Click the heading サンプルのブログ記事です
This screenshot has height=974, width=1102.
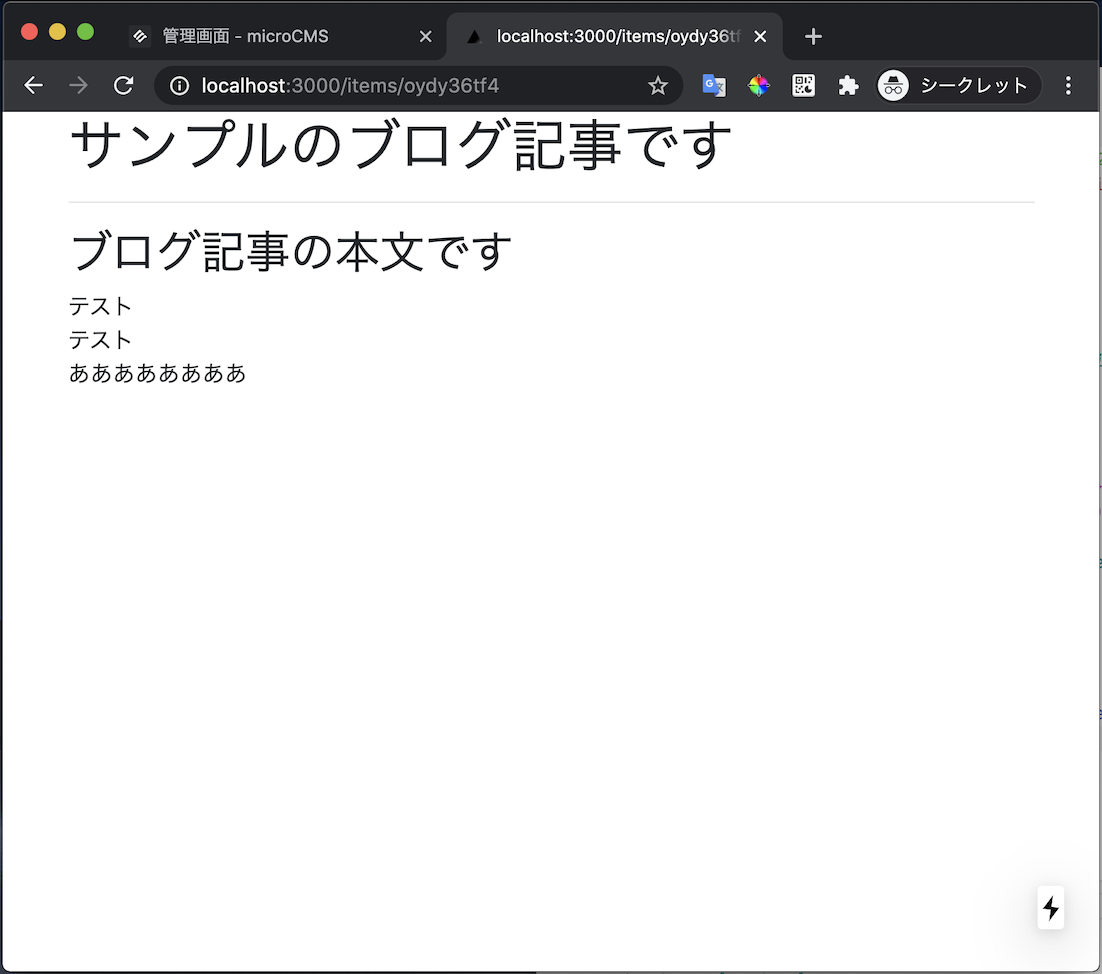[401, 145]
